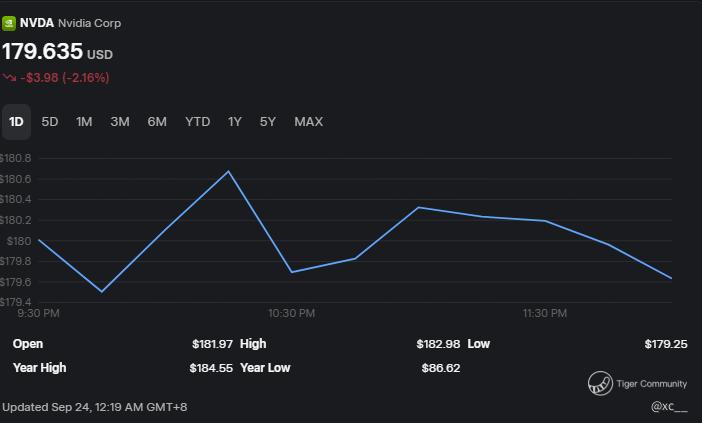Select the 1D time range tab
Image resolution: width=702 pixels, height=423 pixels.
tap(16, 122)
